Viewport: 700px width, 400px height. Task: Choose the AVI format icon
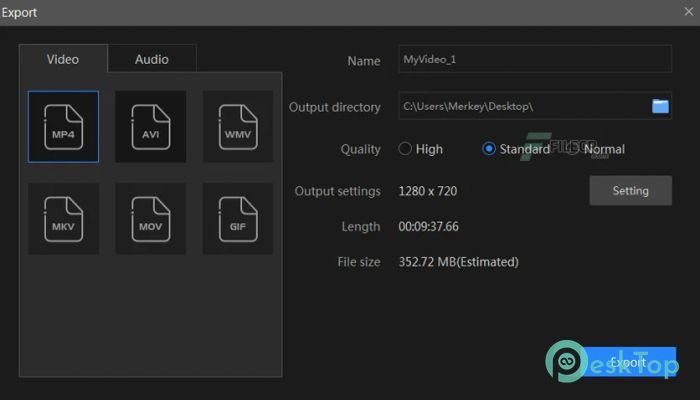(x=150, y=127)
